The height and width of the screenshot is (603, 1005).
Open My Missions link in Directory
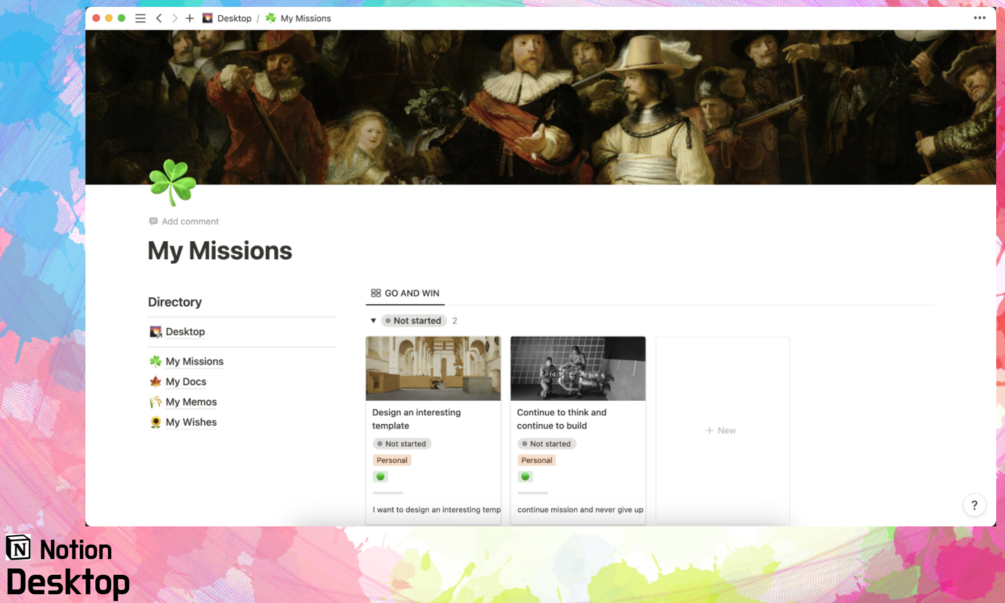(x=195, y=361)
